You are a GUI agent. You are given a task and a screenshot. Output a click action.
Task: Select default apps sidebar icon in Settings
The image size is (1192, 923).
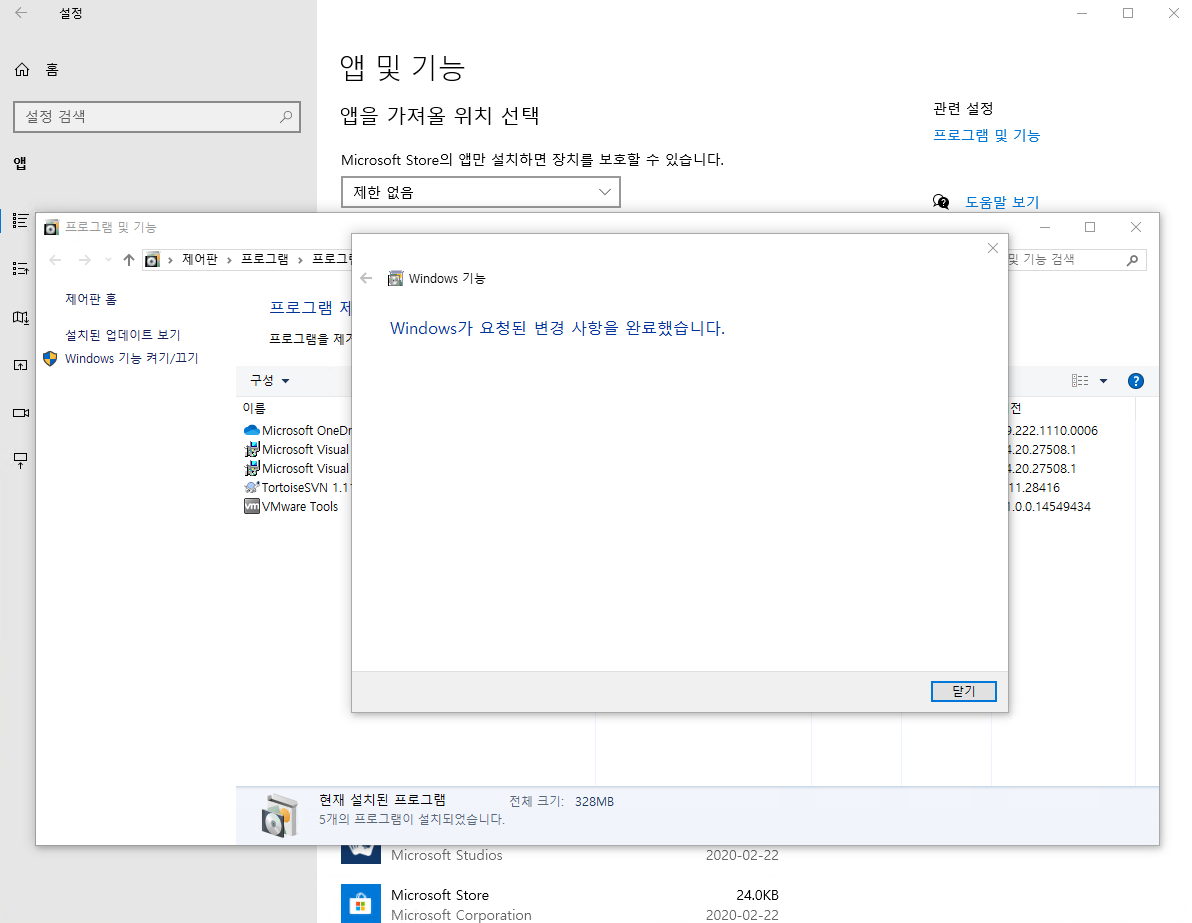pyautogui.click(x=21, y=268)
